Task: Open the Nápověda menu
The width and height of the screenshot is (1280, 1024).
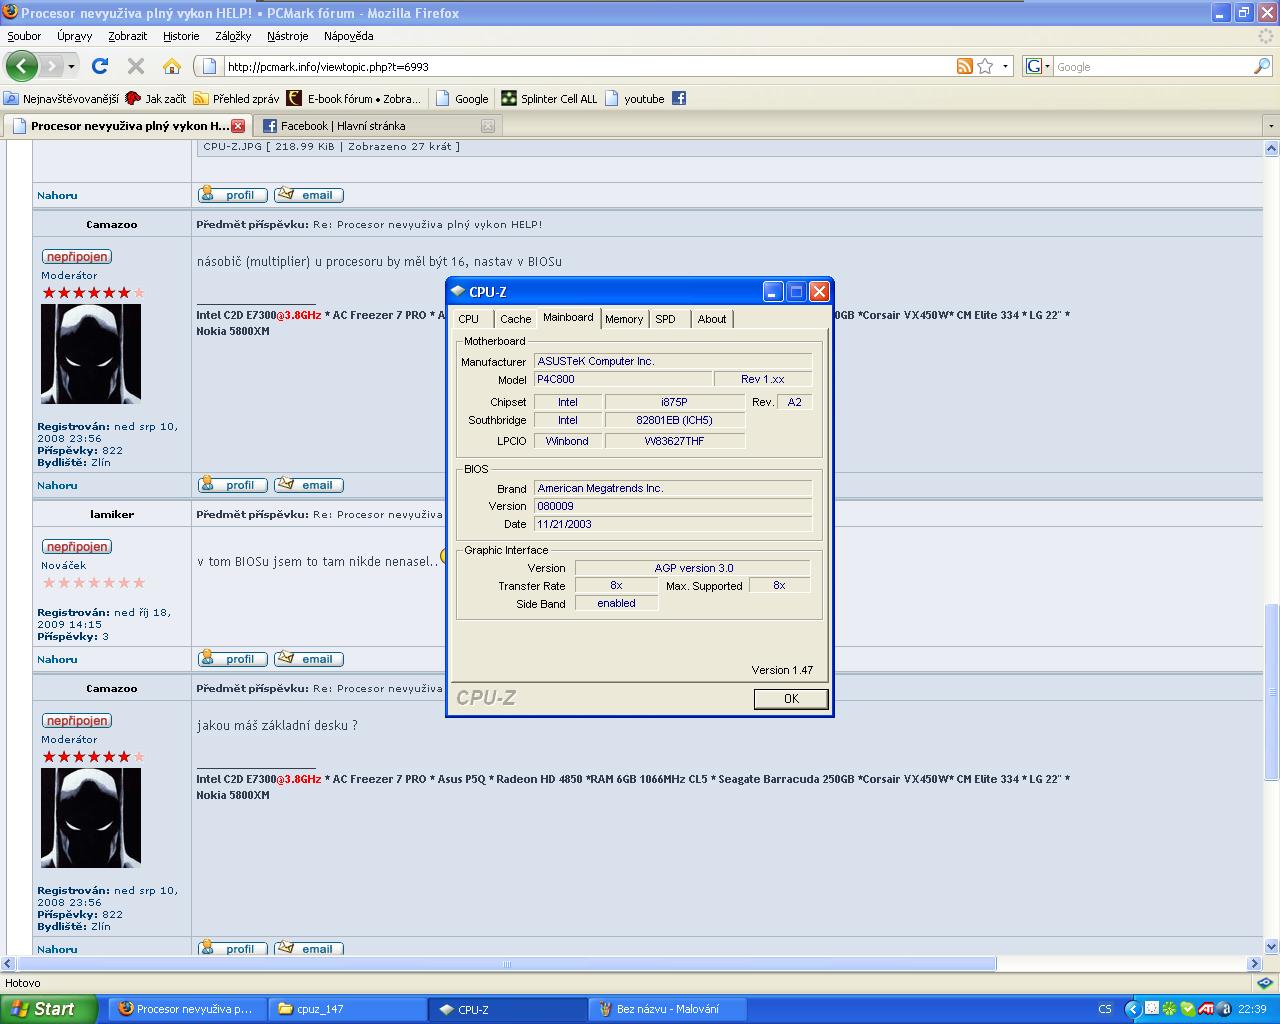Action: [349, 36]
